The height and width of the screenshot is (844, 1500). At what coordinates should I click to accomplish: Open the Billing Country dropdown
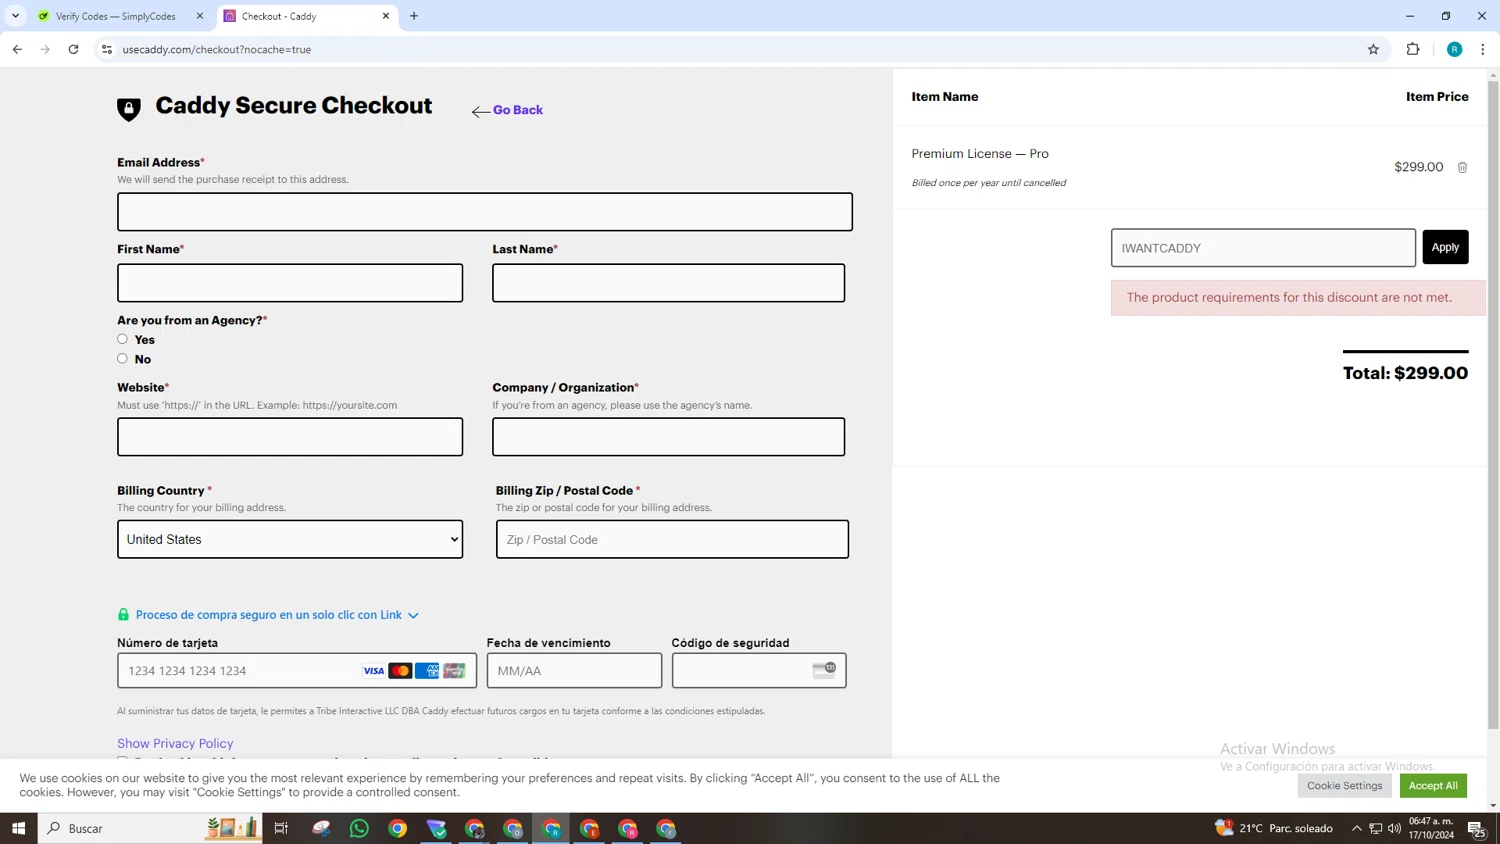tap(290, 539)
